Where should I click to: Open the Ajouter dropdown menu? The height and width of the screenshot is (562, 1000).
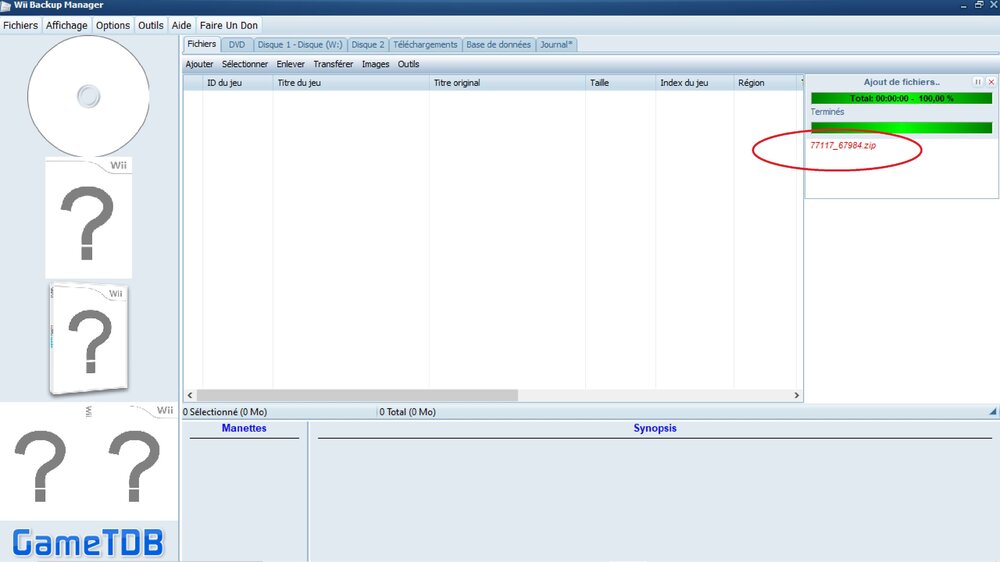(199, 64)
